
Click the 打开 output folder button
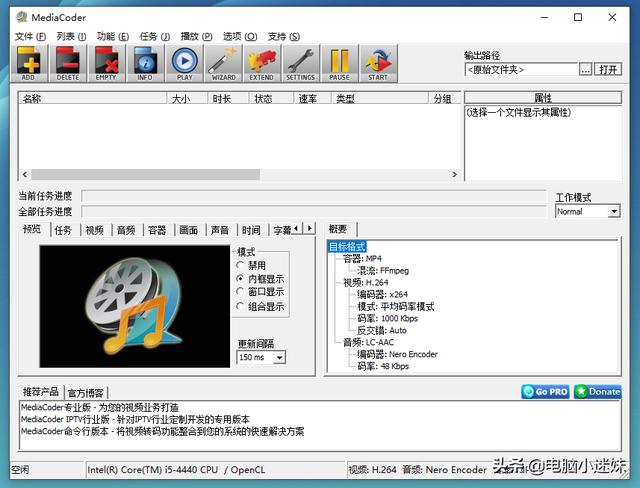coord(608,69)
